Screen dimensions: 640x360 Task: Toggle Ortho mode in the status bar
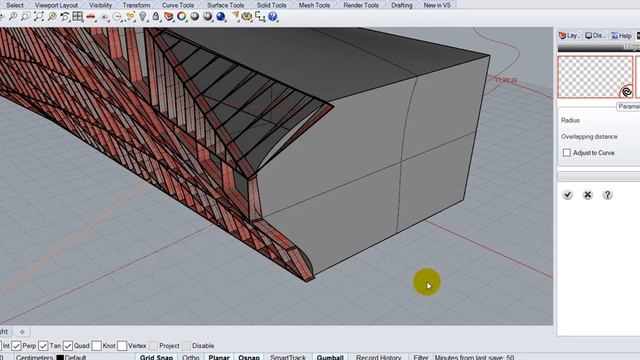pyautogui.click(x=190, y=357)
